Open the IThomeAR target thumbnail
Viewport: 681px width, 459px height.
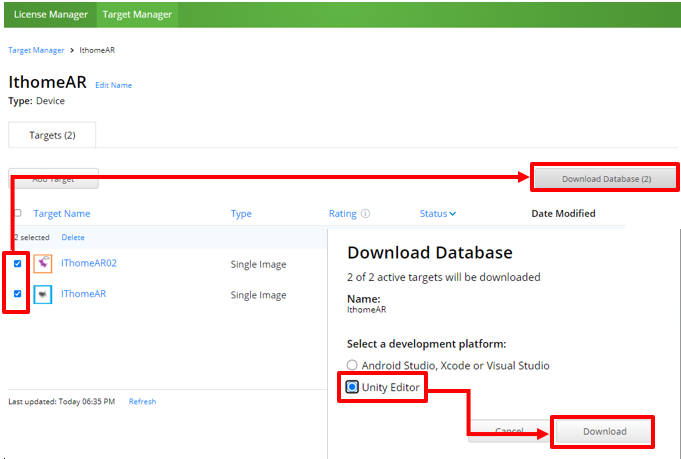coord(43,294)
